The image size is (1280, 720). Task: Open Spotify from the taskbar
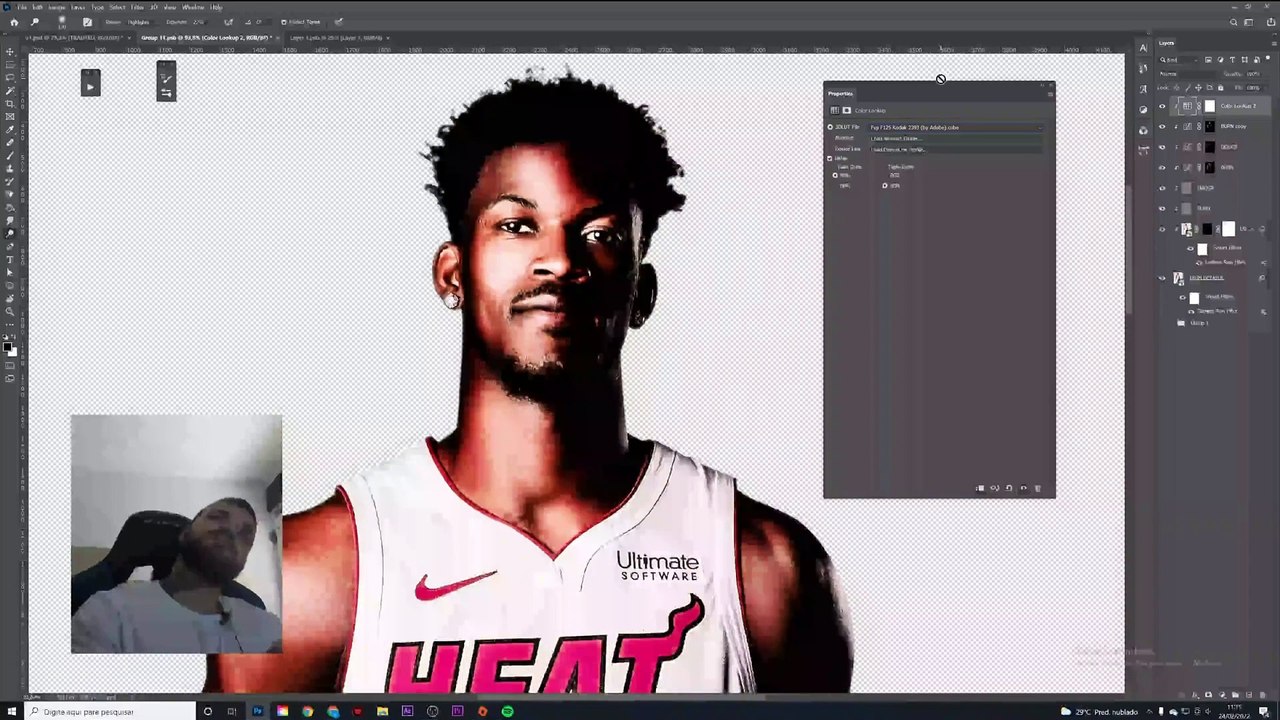coord(507,711)
